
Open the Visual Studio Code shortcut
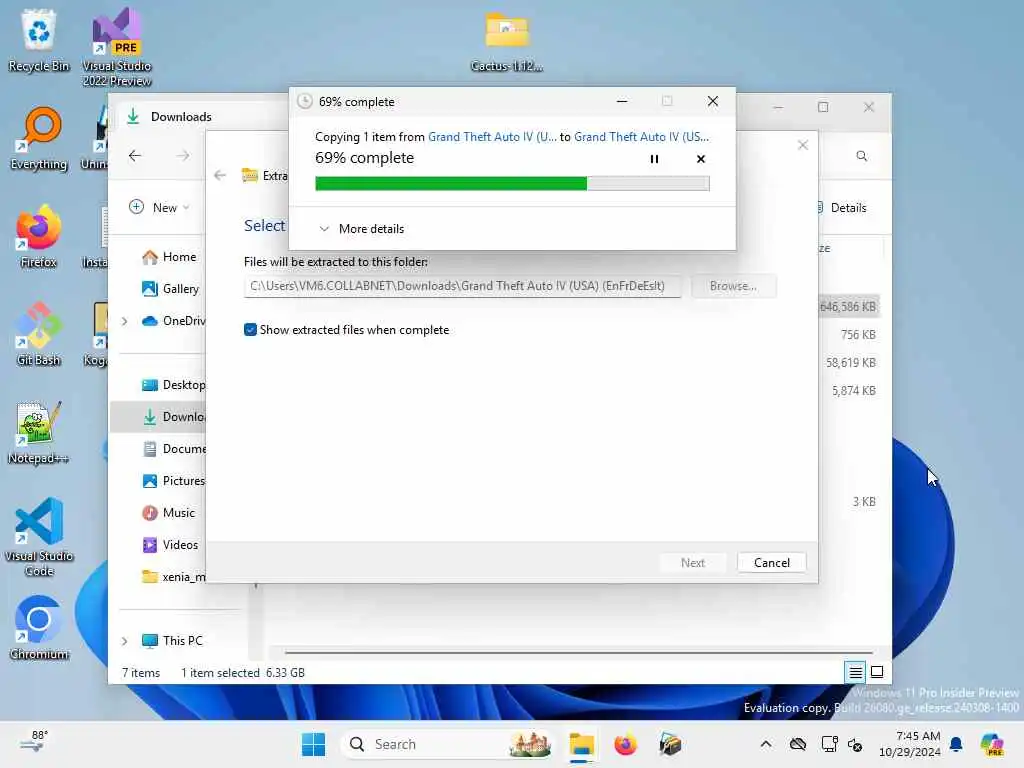pyautogui.click(x=39, y=537)
